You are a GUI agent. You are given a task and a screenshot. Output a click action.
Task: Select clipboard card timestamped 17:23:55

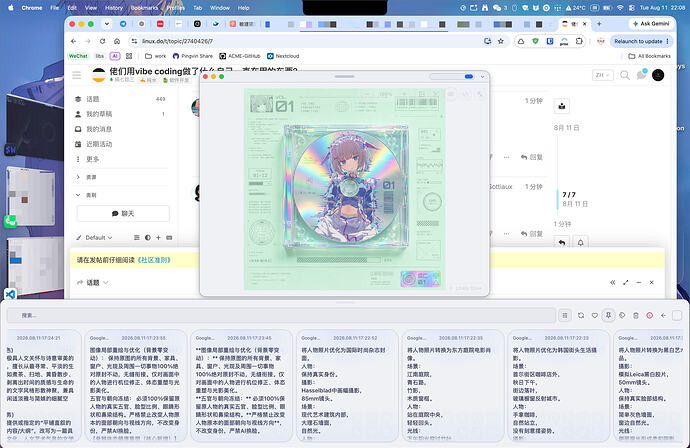tap(135, 386)
